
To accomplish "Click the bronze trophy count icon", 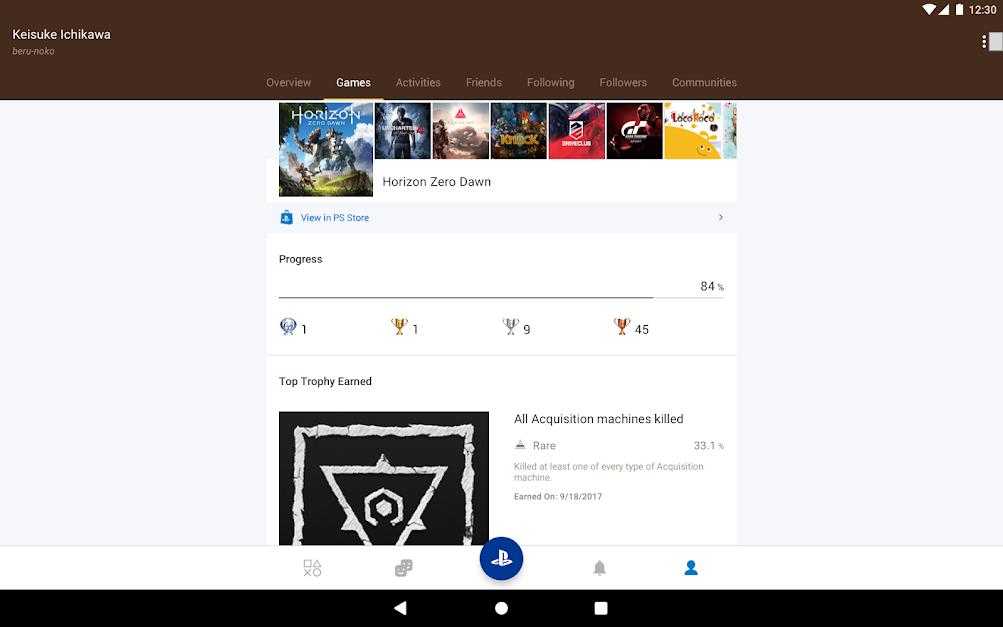I will point(621,327).
